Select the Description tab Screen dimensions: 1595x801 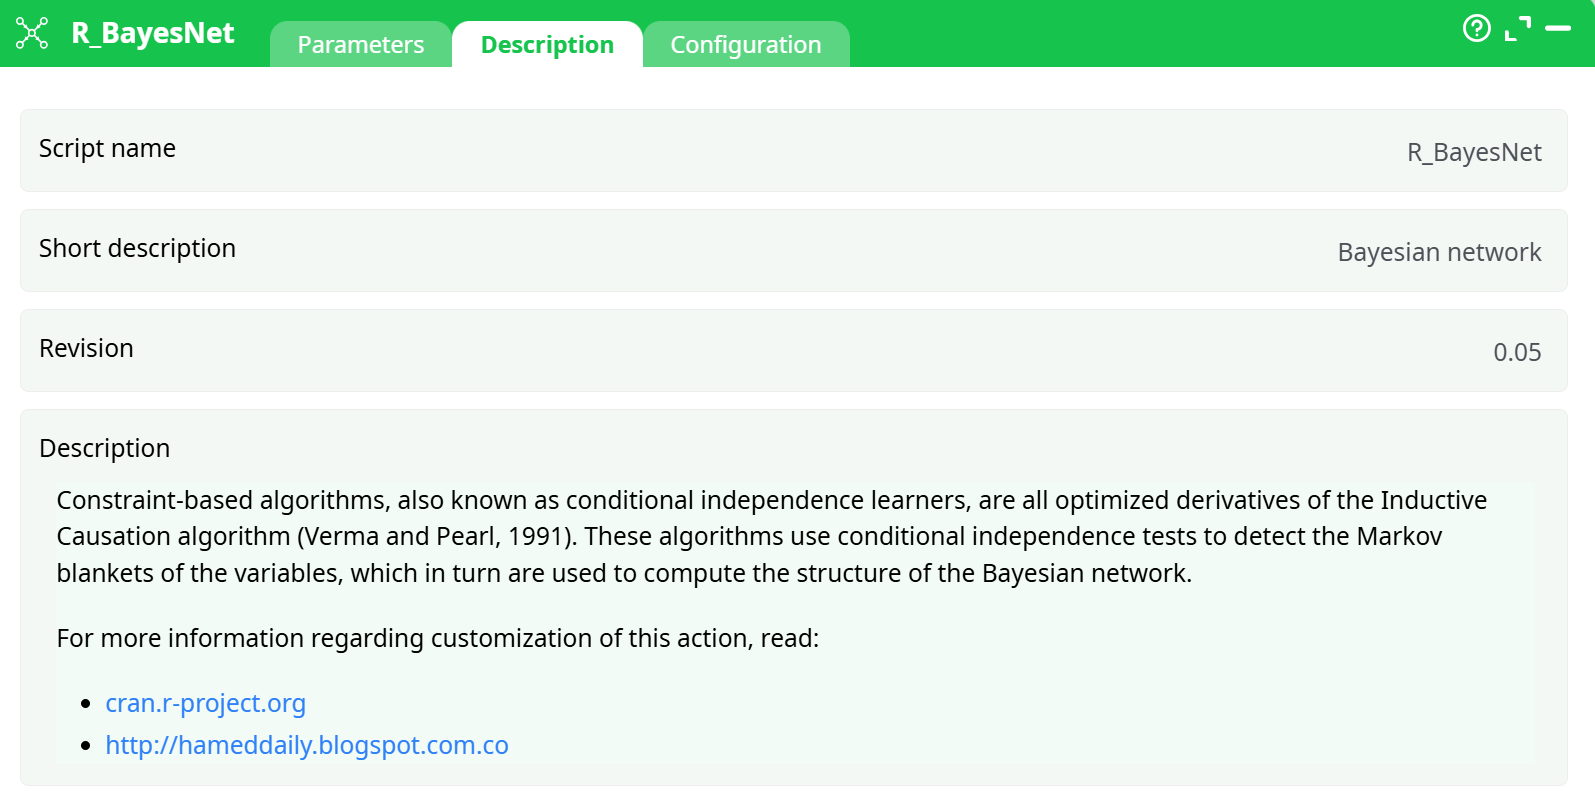pos(547,44)
